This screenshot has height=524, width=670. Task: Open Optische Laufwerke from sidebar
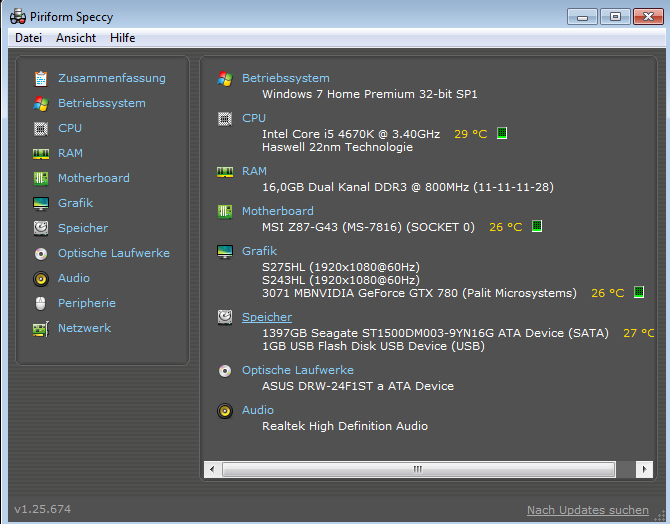click(x=114, y=253)
